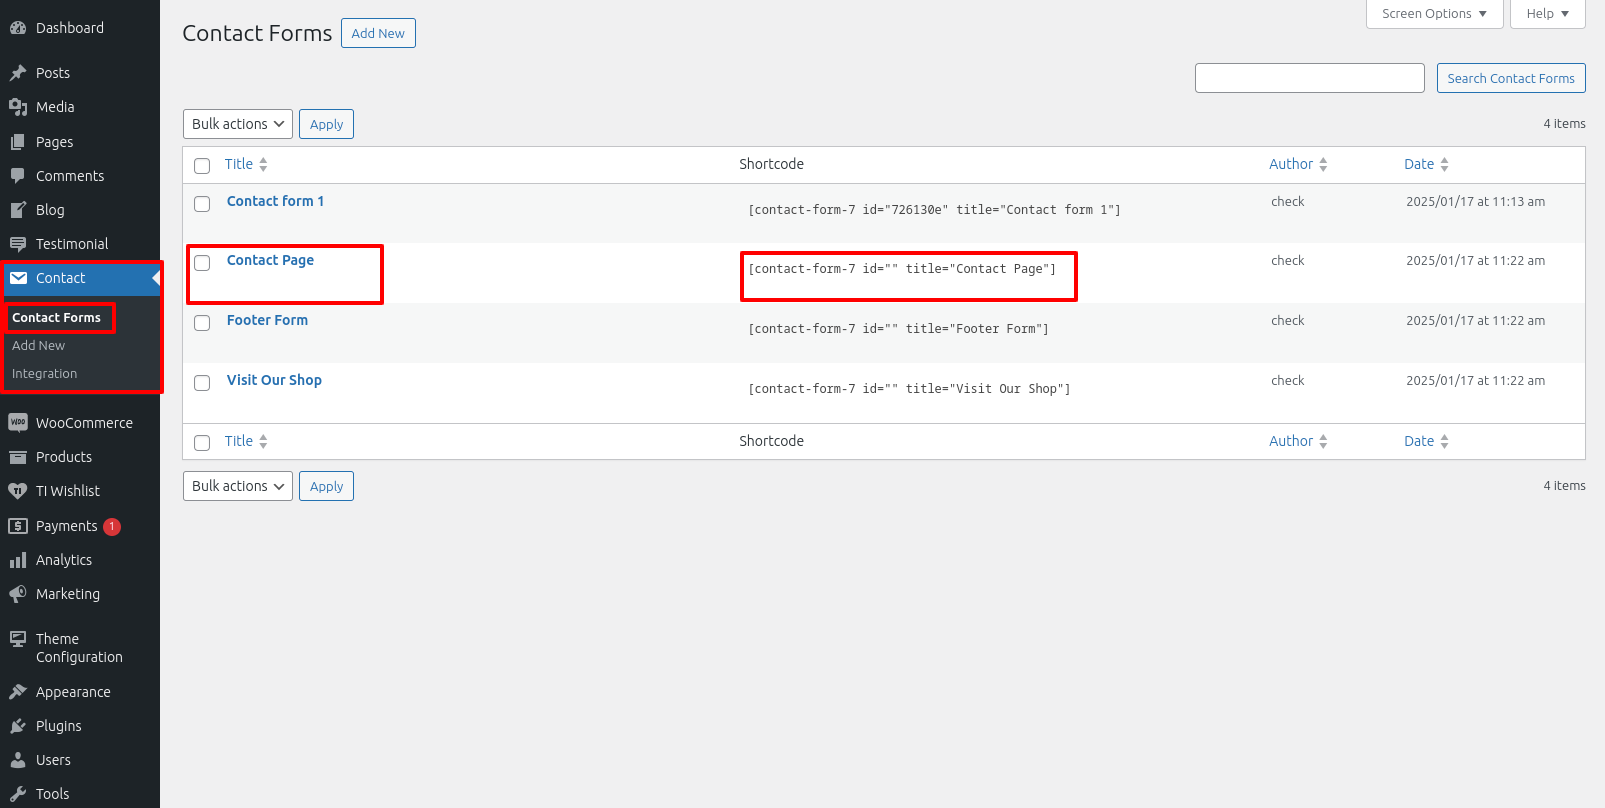Click the Comments speech bubble icon

click(17, 176)
